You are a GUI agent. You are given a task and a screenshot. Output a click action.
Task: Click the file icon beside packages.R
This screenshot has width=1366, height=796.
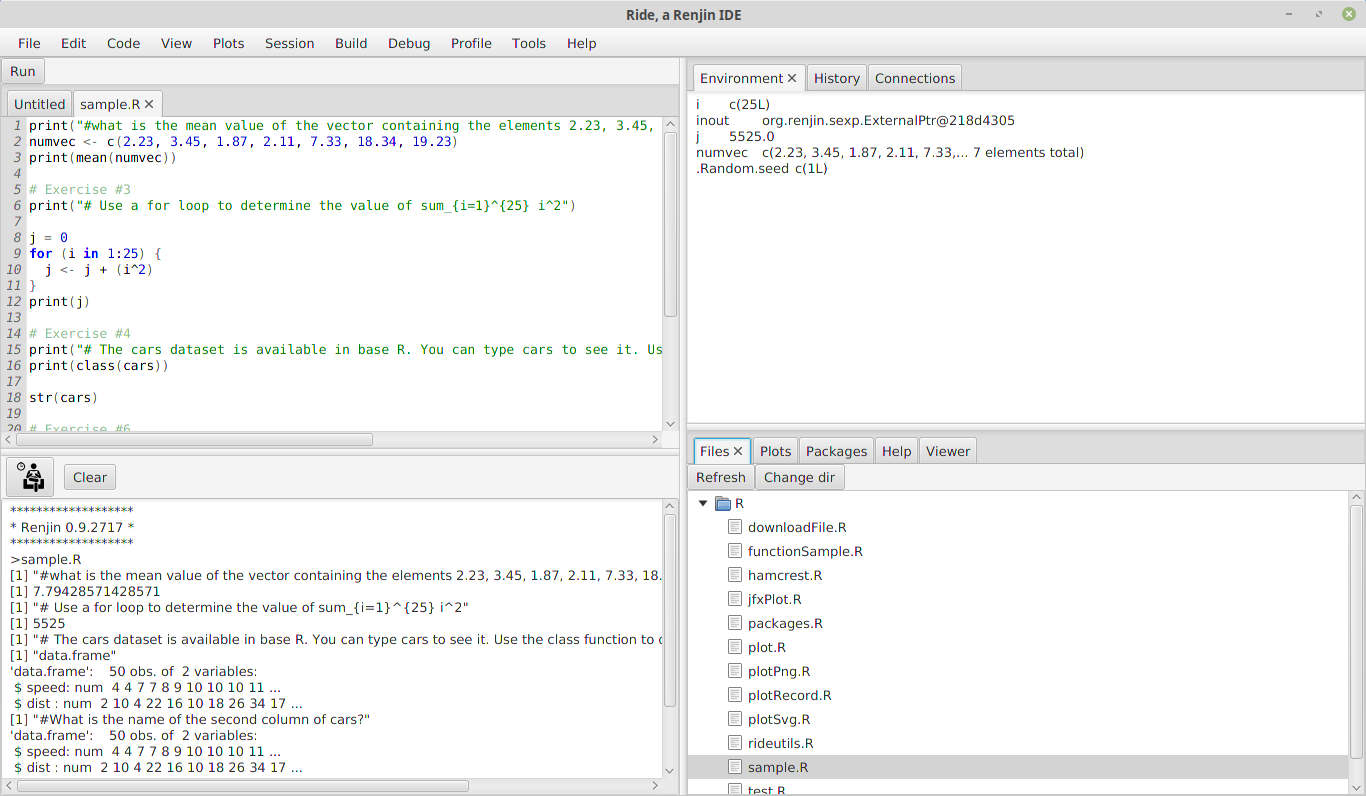pos(735,623)
